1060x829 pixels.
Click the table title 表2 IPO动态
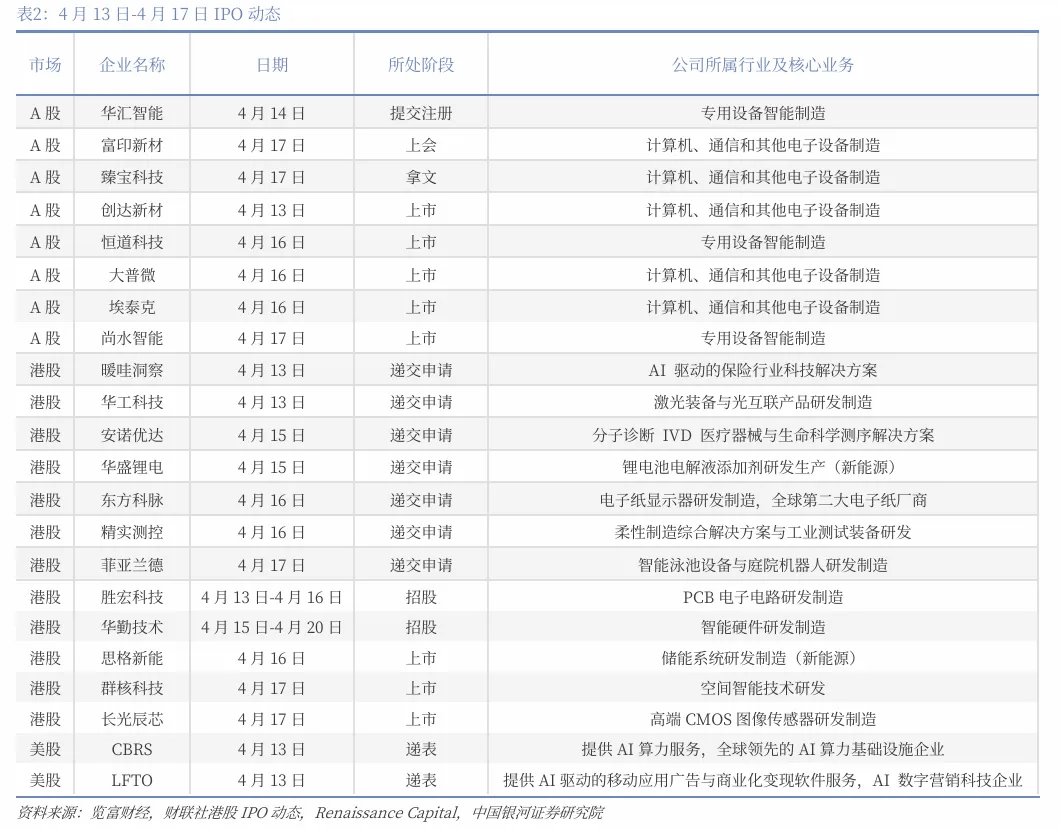[148, 14]
